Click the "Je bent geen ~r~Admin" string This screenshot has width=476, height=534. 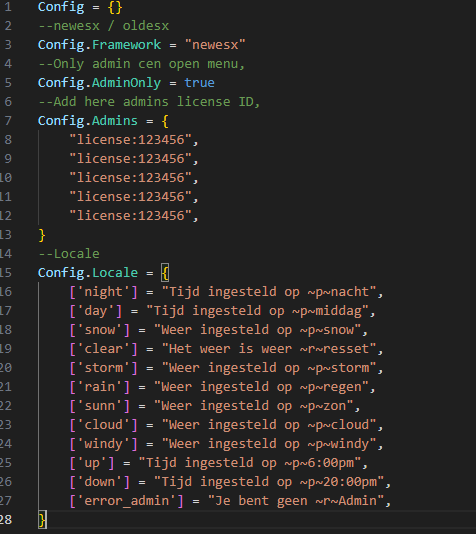tap(296, 501)
